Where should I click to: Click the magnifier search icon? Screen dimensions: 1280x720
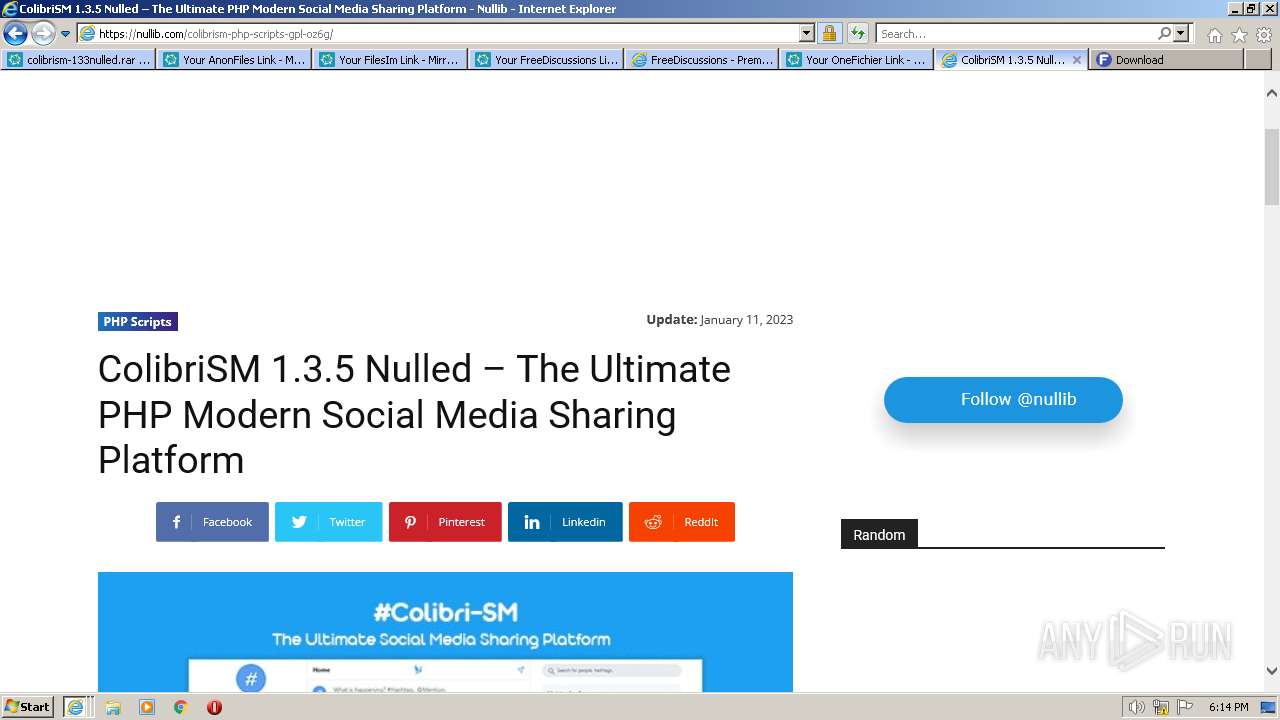[x=1164, y=33]
